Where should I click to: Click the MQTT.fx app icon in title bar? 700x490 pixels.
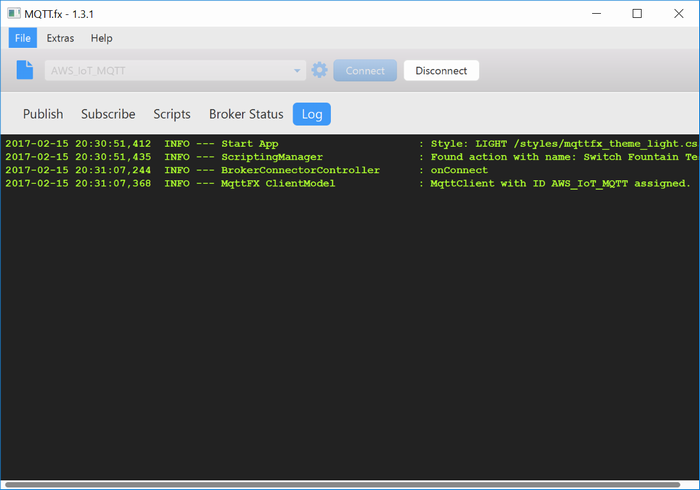point(14,13)
